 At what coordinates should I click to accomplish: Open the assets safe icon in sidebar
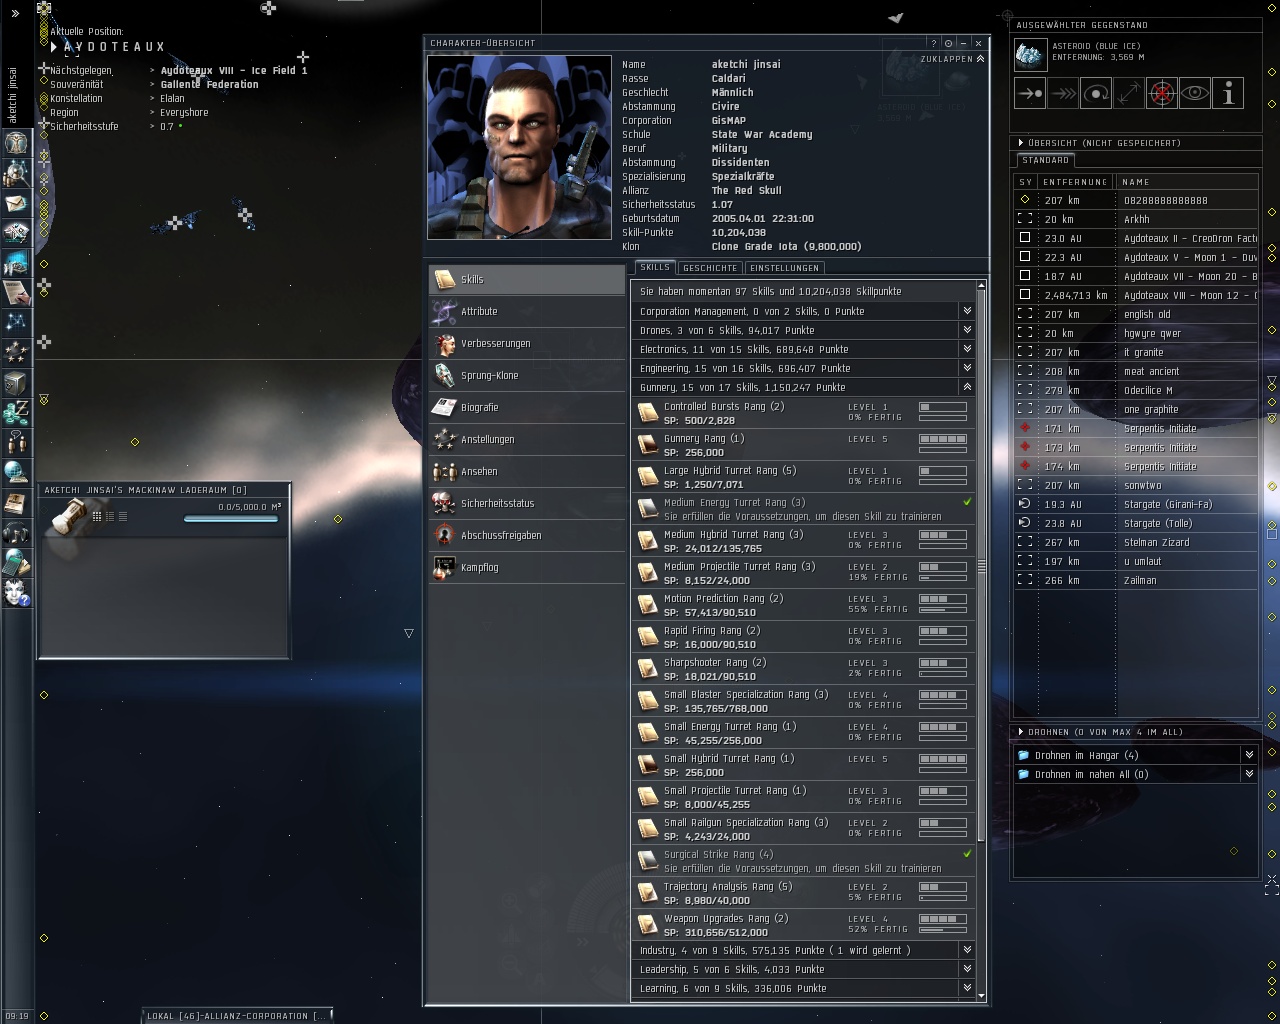(x=16, y=383)
